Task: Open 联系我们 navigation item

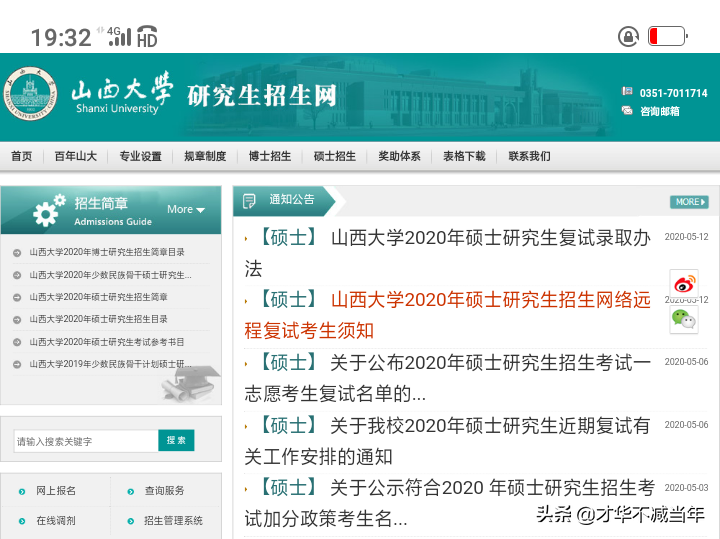Action: click(x=529, y=156)
